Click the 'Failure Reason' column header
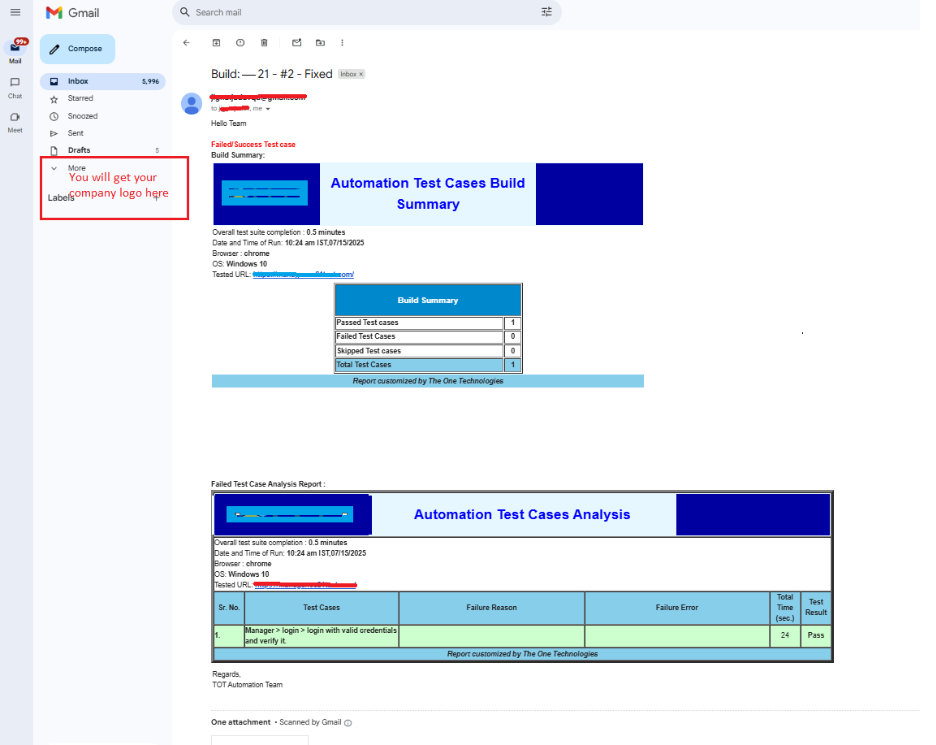Viewport: 936px width, 745px height. (491, 608)
